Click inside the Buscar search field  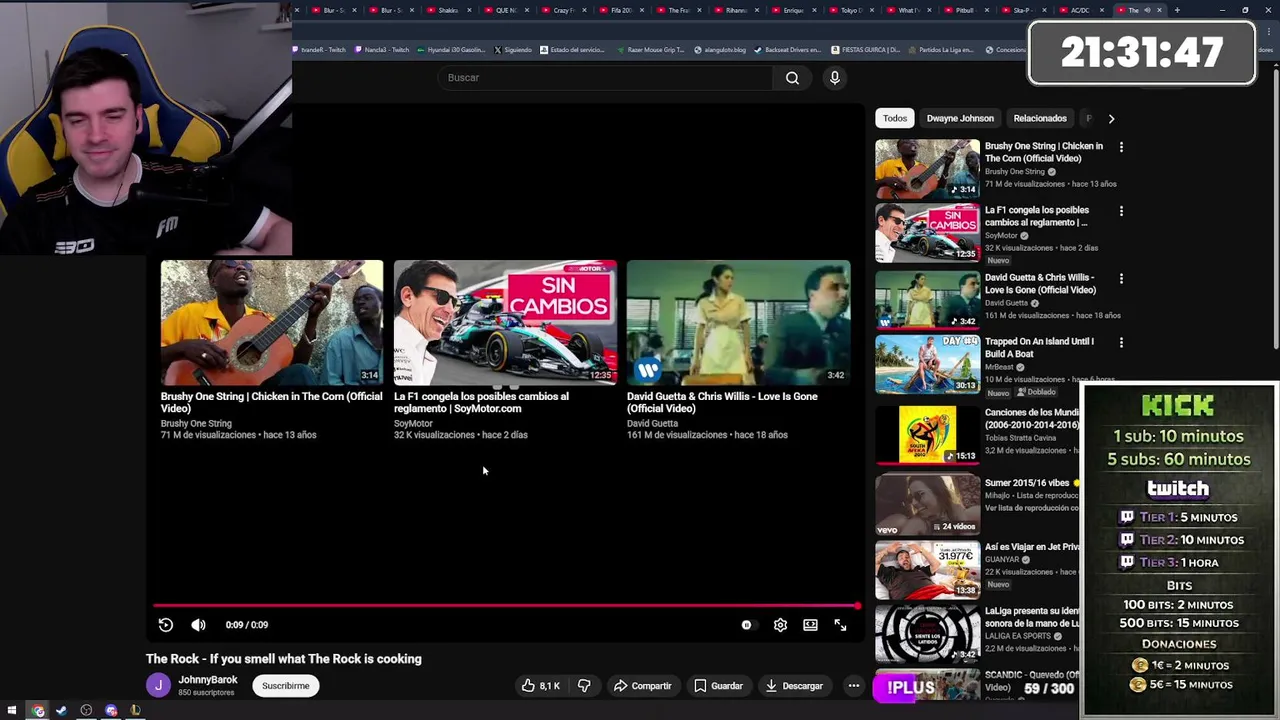[605, 78]
